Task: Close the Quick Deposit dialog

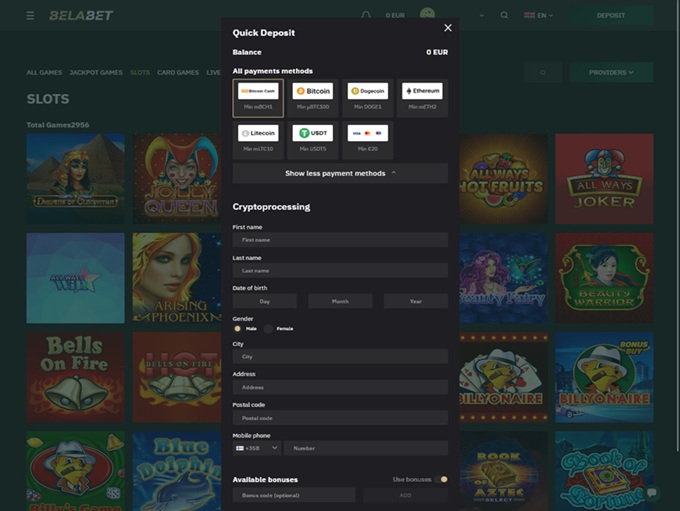Action: pos(448,28)
